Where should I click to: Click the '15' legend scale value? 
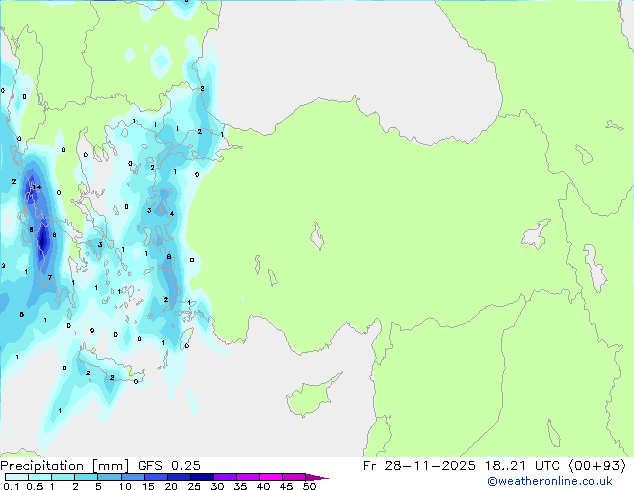tap(148, 486)
